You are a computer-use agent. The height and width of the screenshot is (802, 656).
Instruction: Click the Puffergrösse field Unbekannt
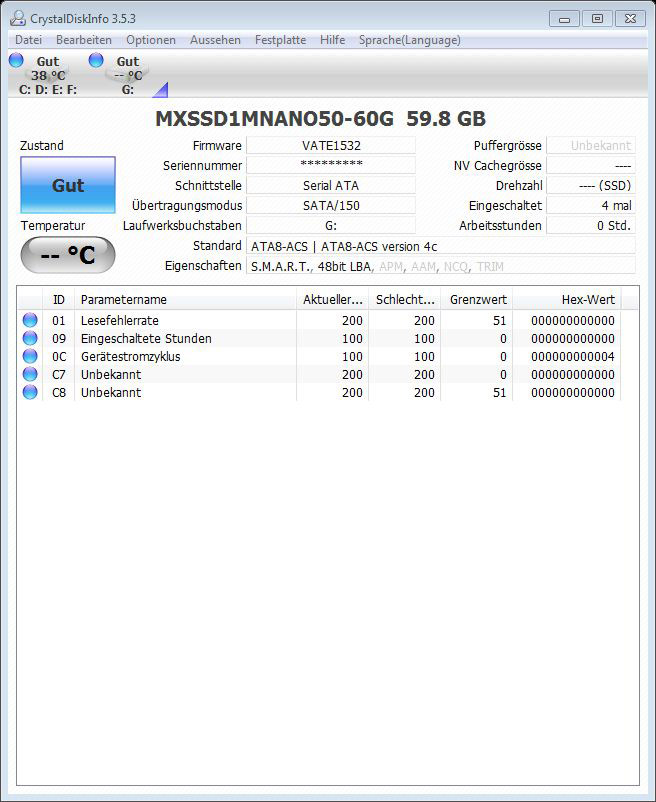coord(591,145)
